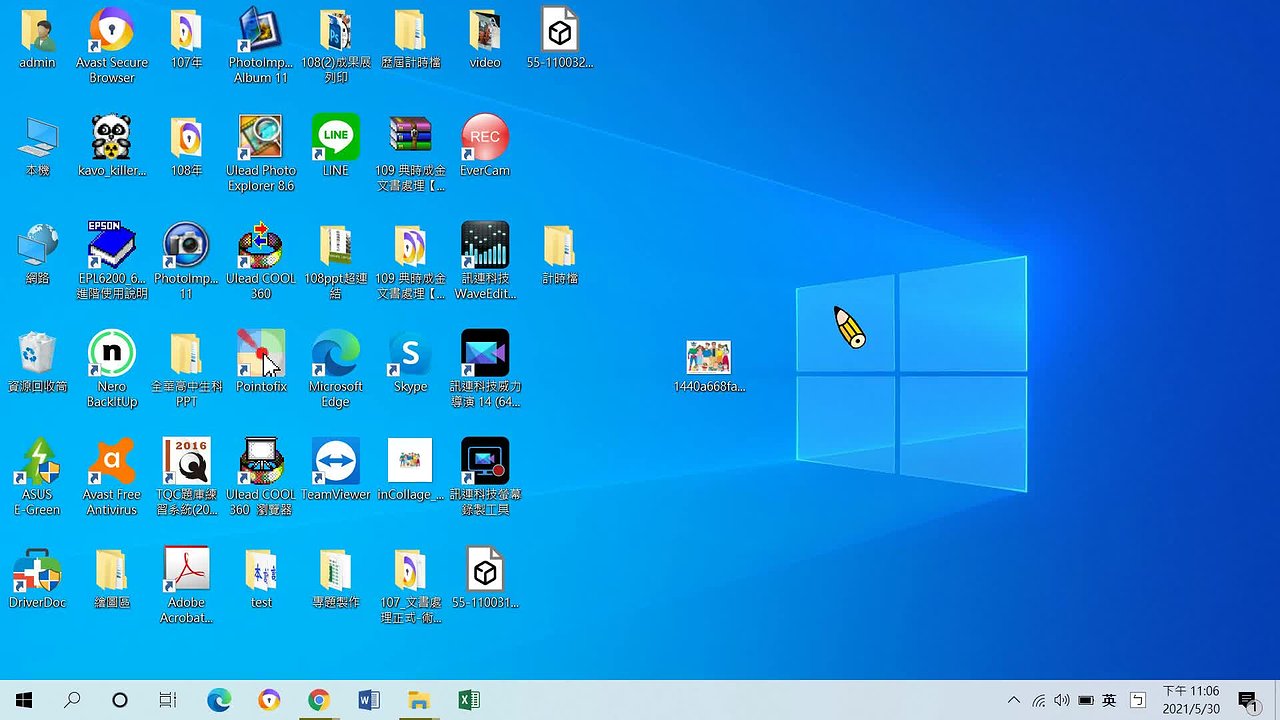Open Microsoft Edge desktop shortcut
Image resolution: width=1280 pixels, height=720 pixels.
click(x=336, y=354)
